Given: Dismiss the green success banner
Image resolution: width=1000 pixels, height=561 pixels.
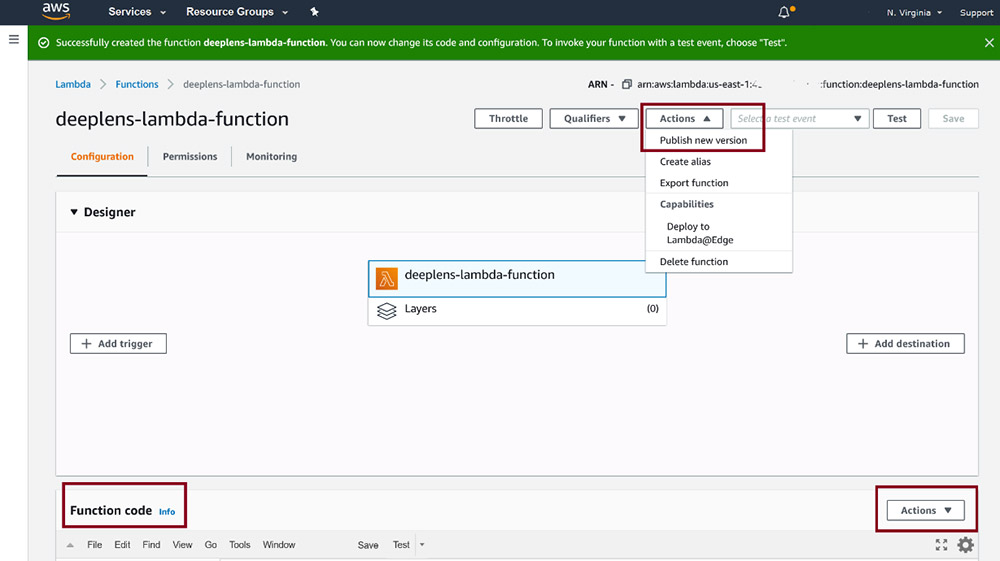Looking at the screenshot, I should [989, 43].
